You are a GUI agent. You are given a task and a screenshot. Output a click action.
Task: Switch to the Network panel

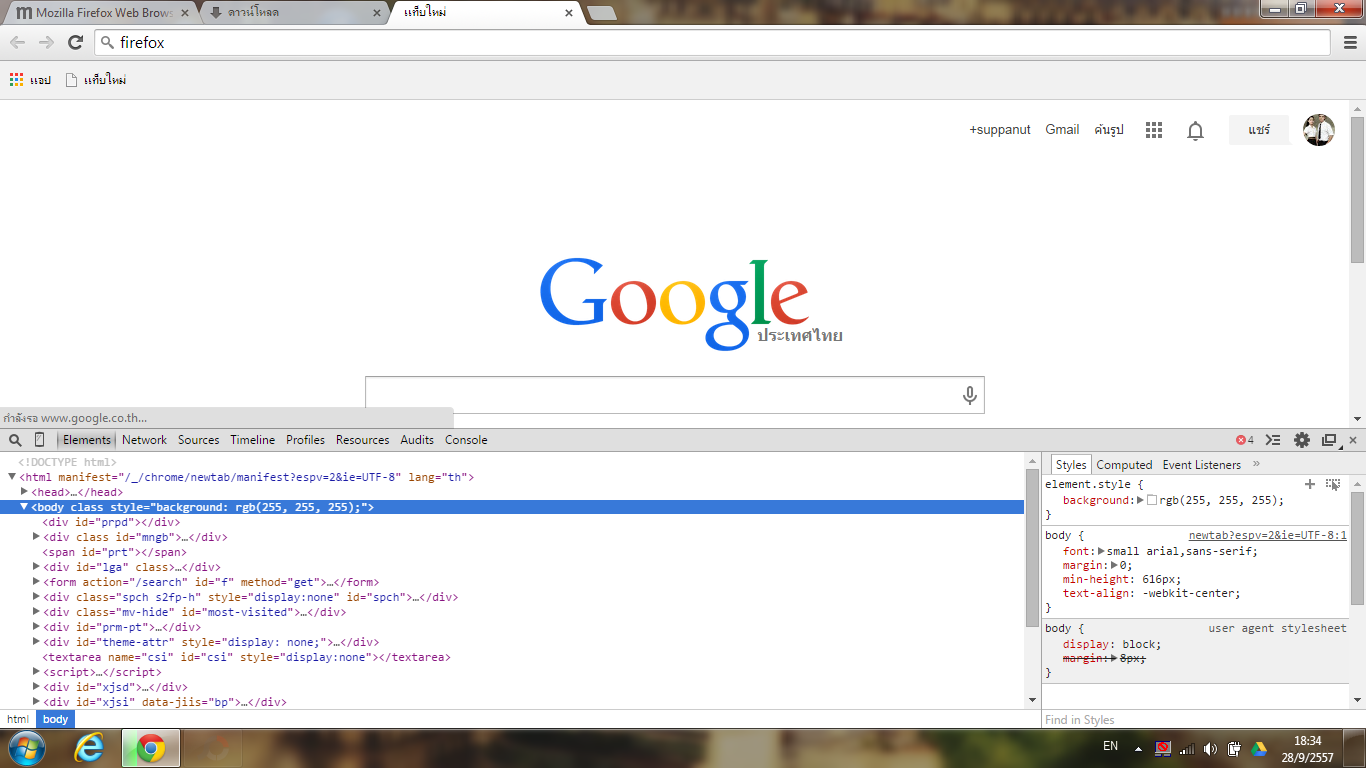(145, 440)
